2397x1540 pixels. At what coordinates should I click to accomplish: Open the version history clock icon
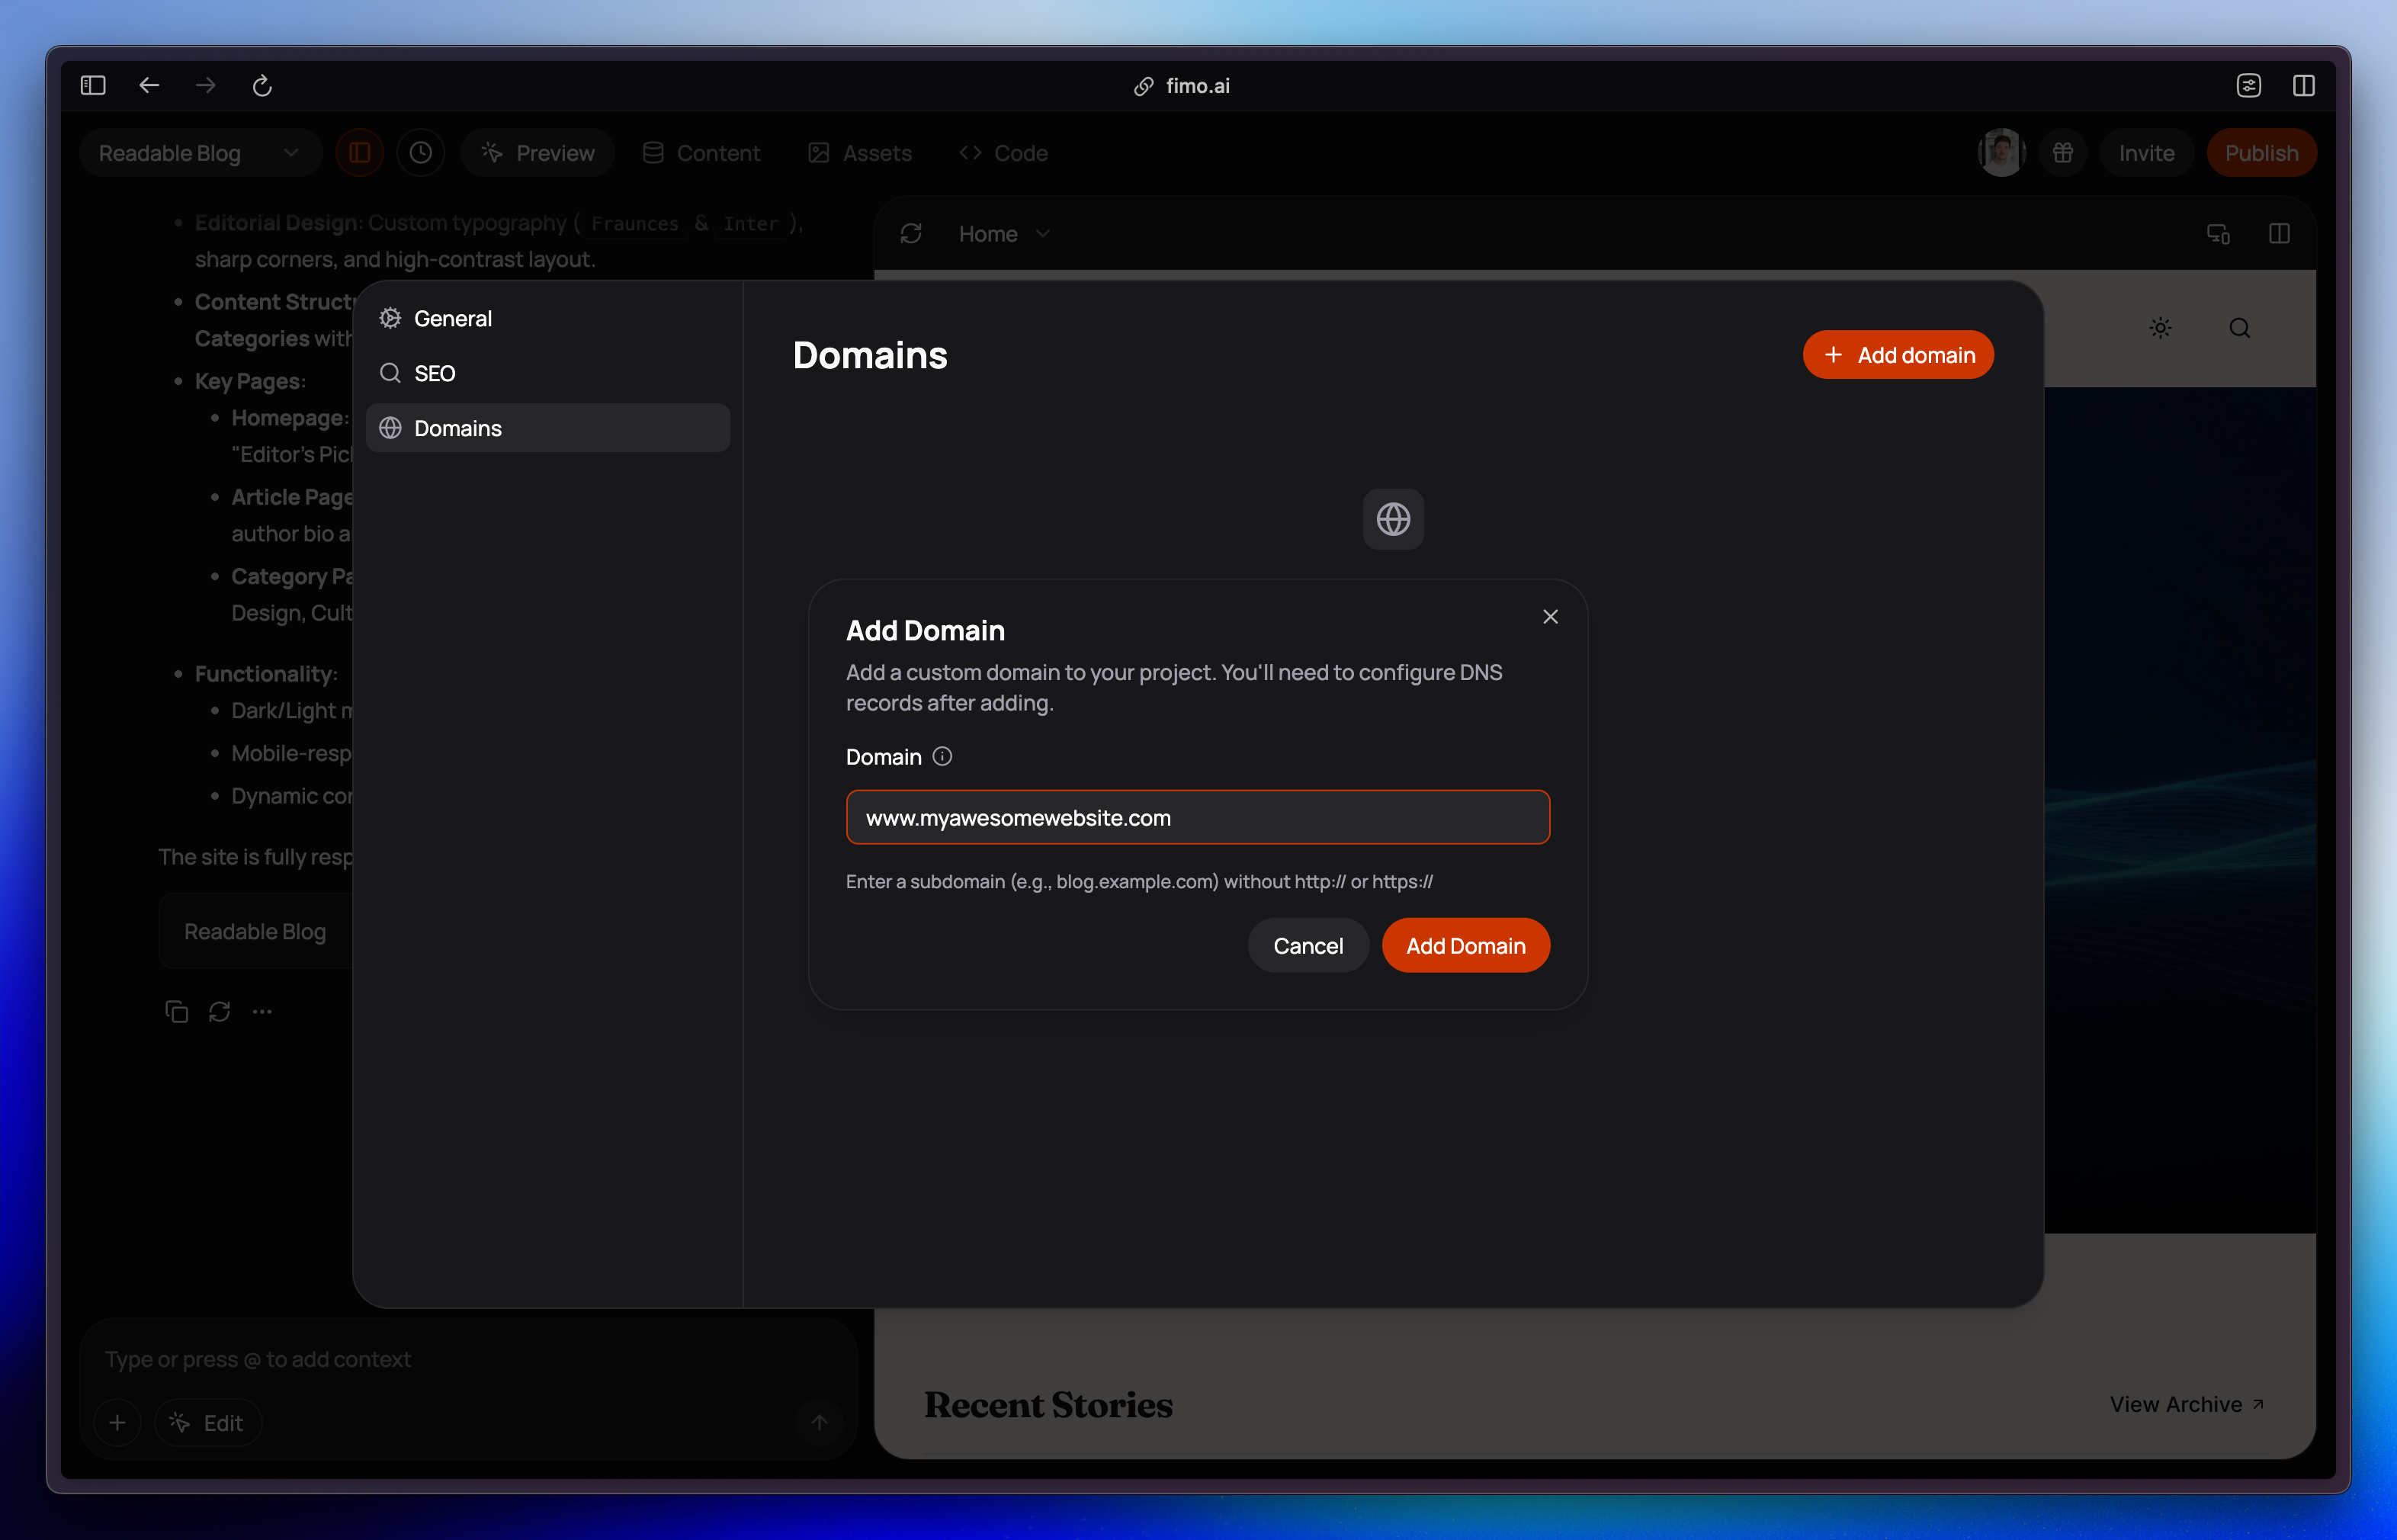point(420,153)
